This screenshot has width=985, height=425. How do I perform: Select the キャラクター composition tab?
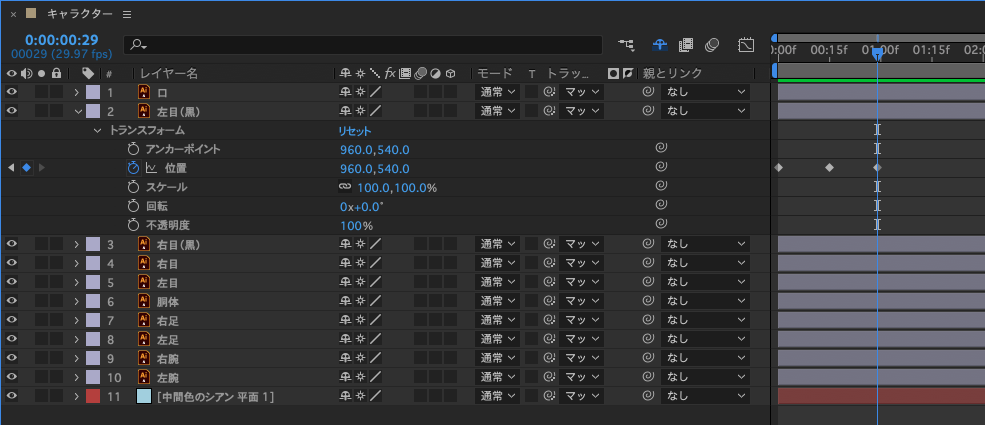point(78,14)
